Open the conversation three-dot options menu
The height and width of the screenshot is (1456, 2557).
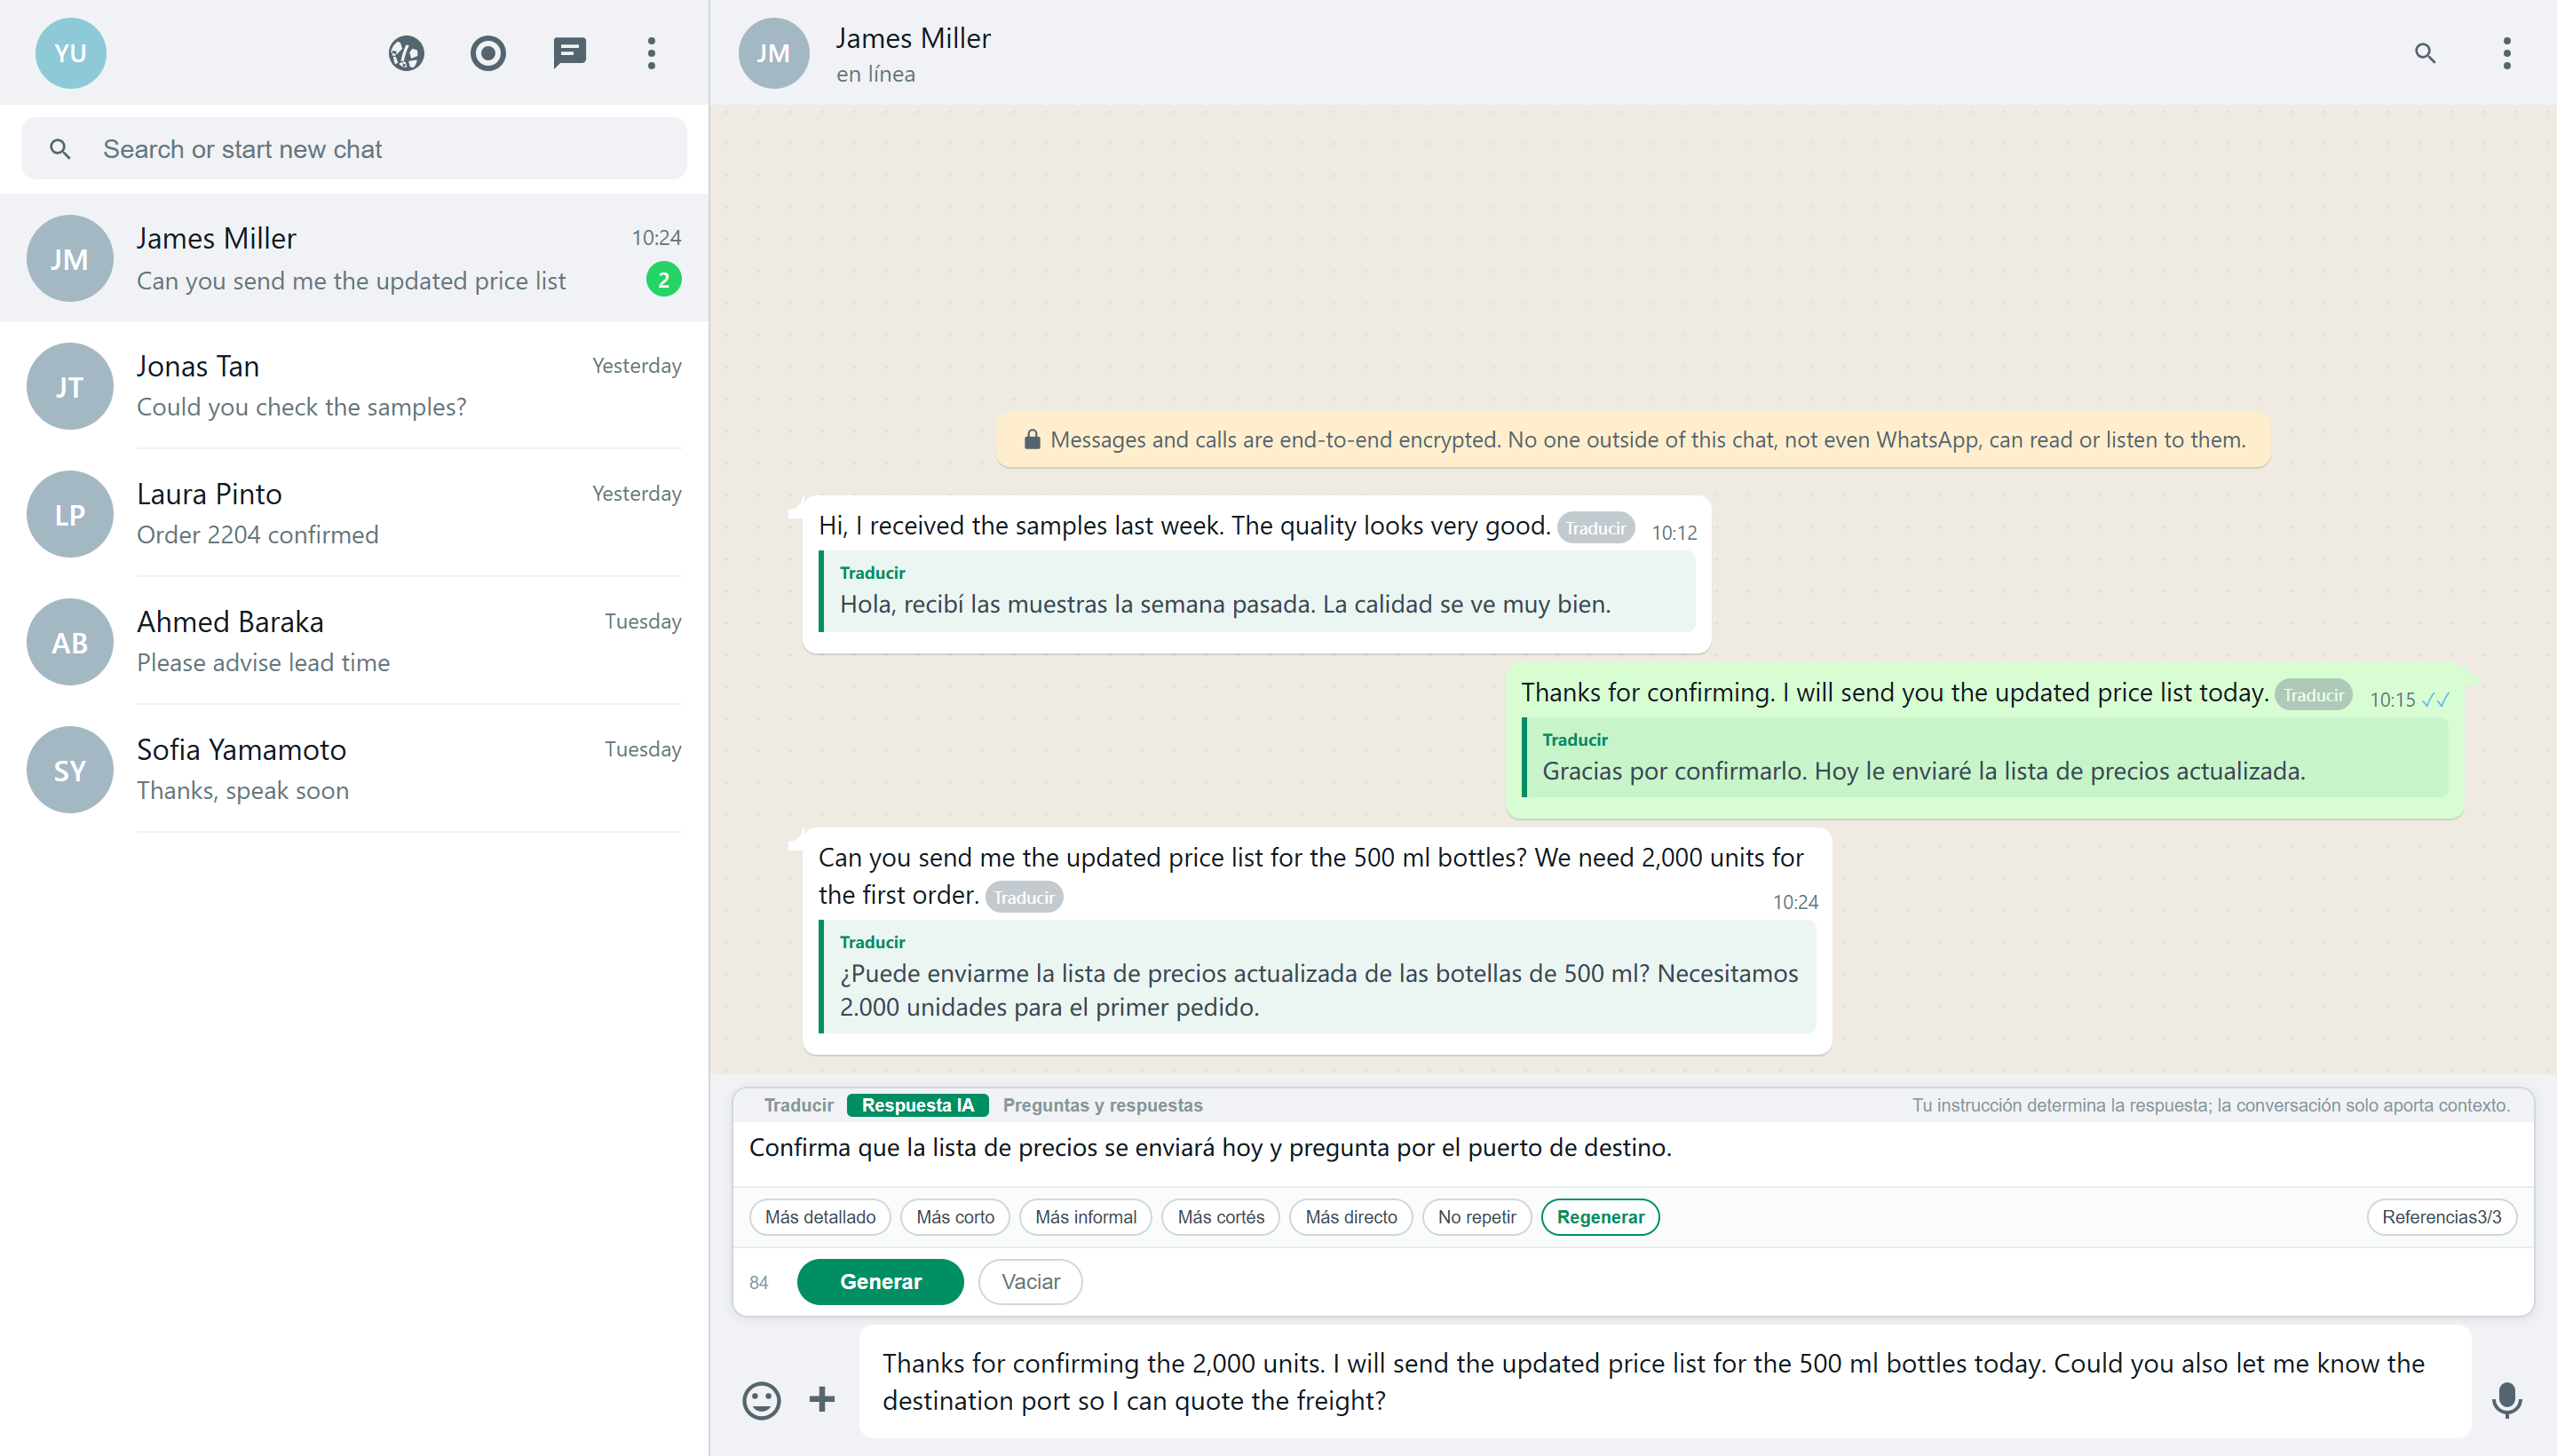(x=2506, y=53)
